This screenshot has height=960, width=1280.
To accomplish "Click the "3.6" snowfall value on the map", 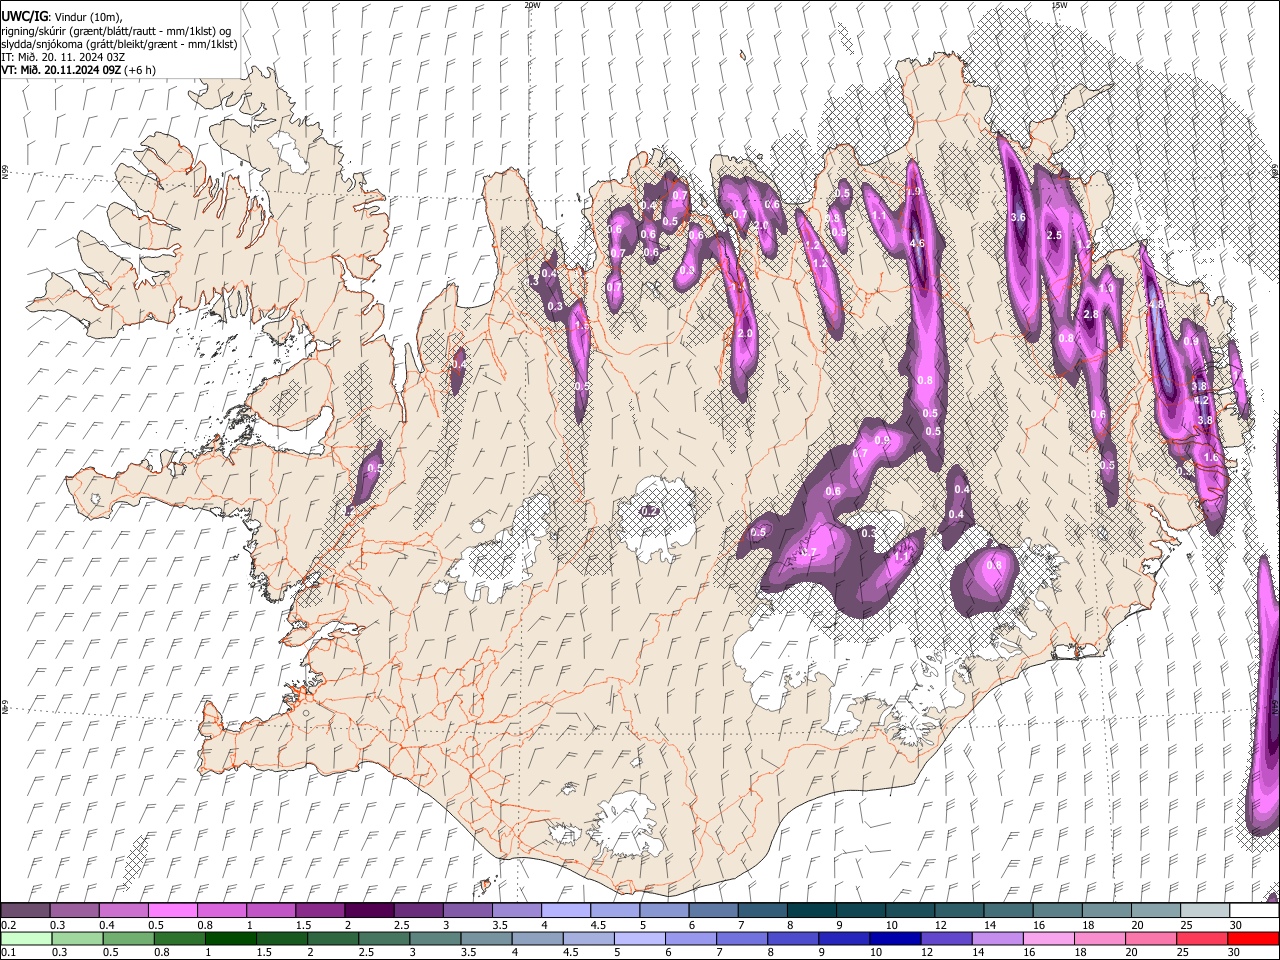I will point(1019,217).
